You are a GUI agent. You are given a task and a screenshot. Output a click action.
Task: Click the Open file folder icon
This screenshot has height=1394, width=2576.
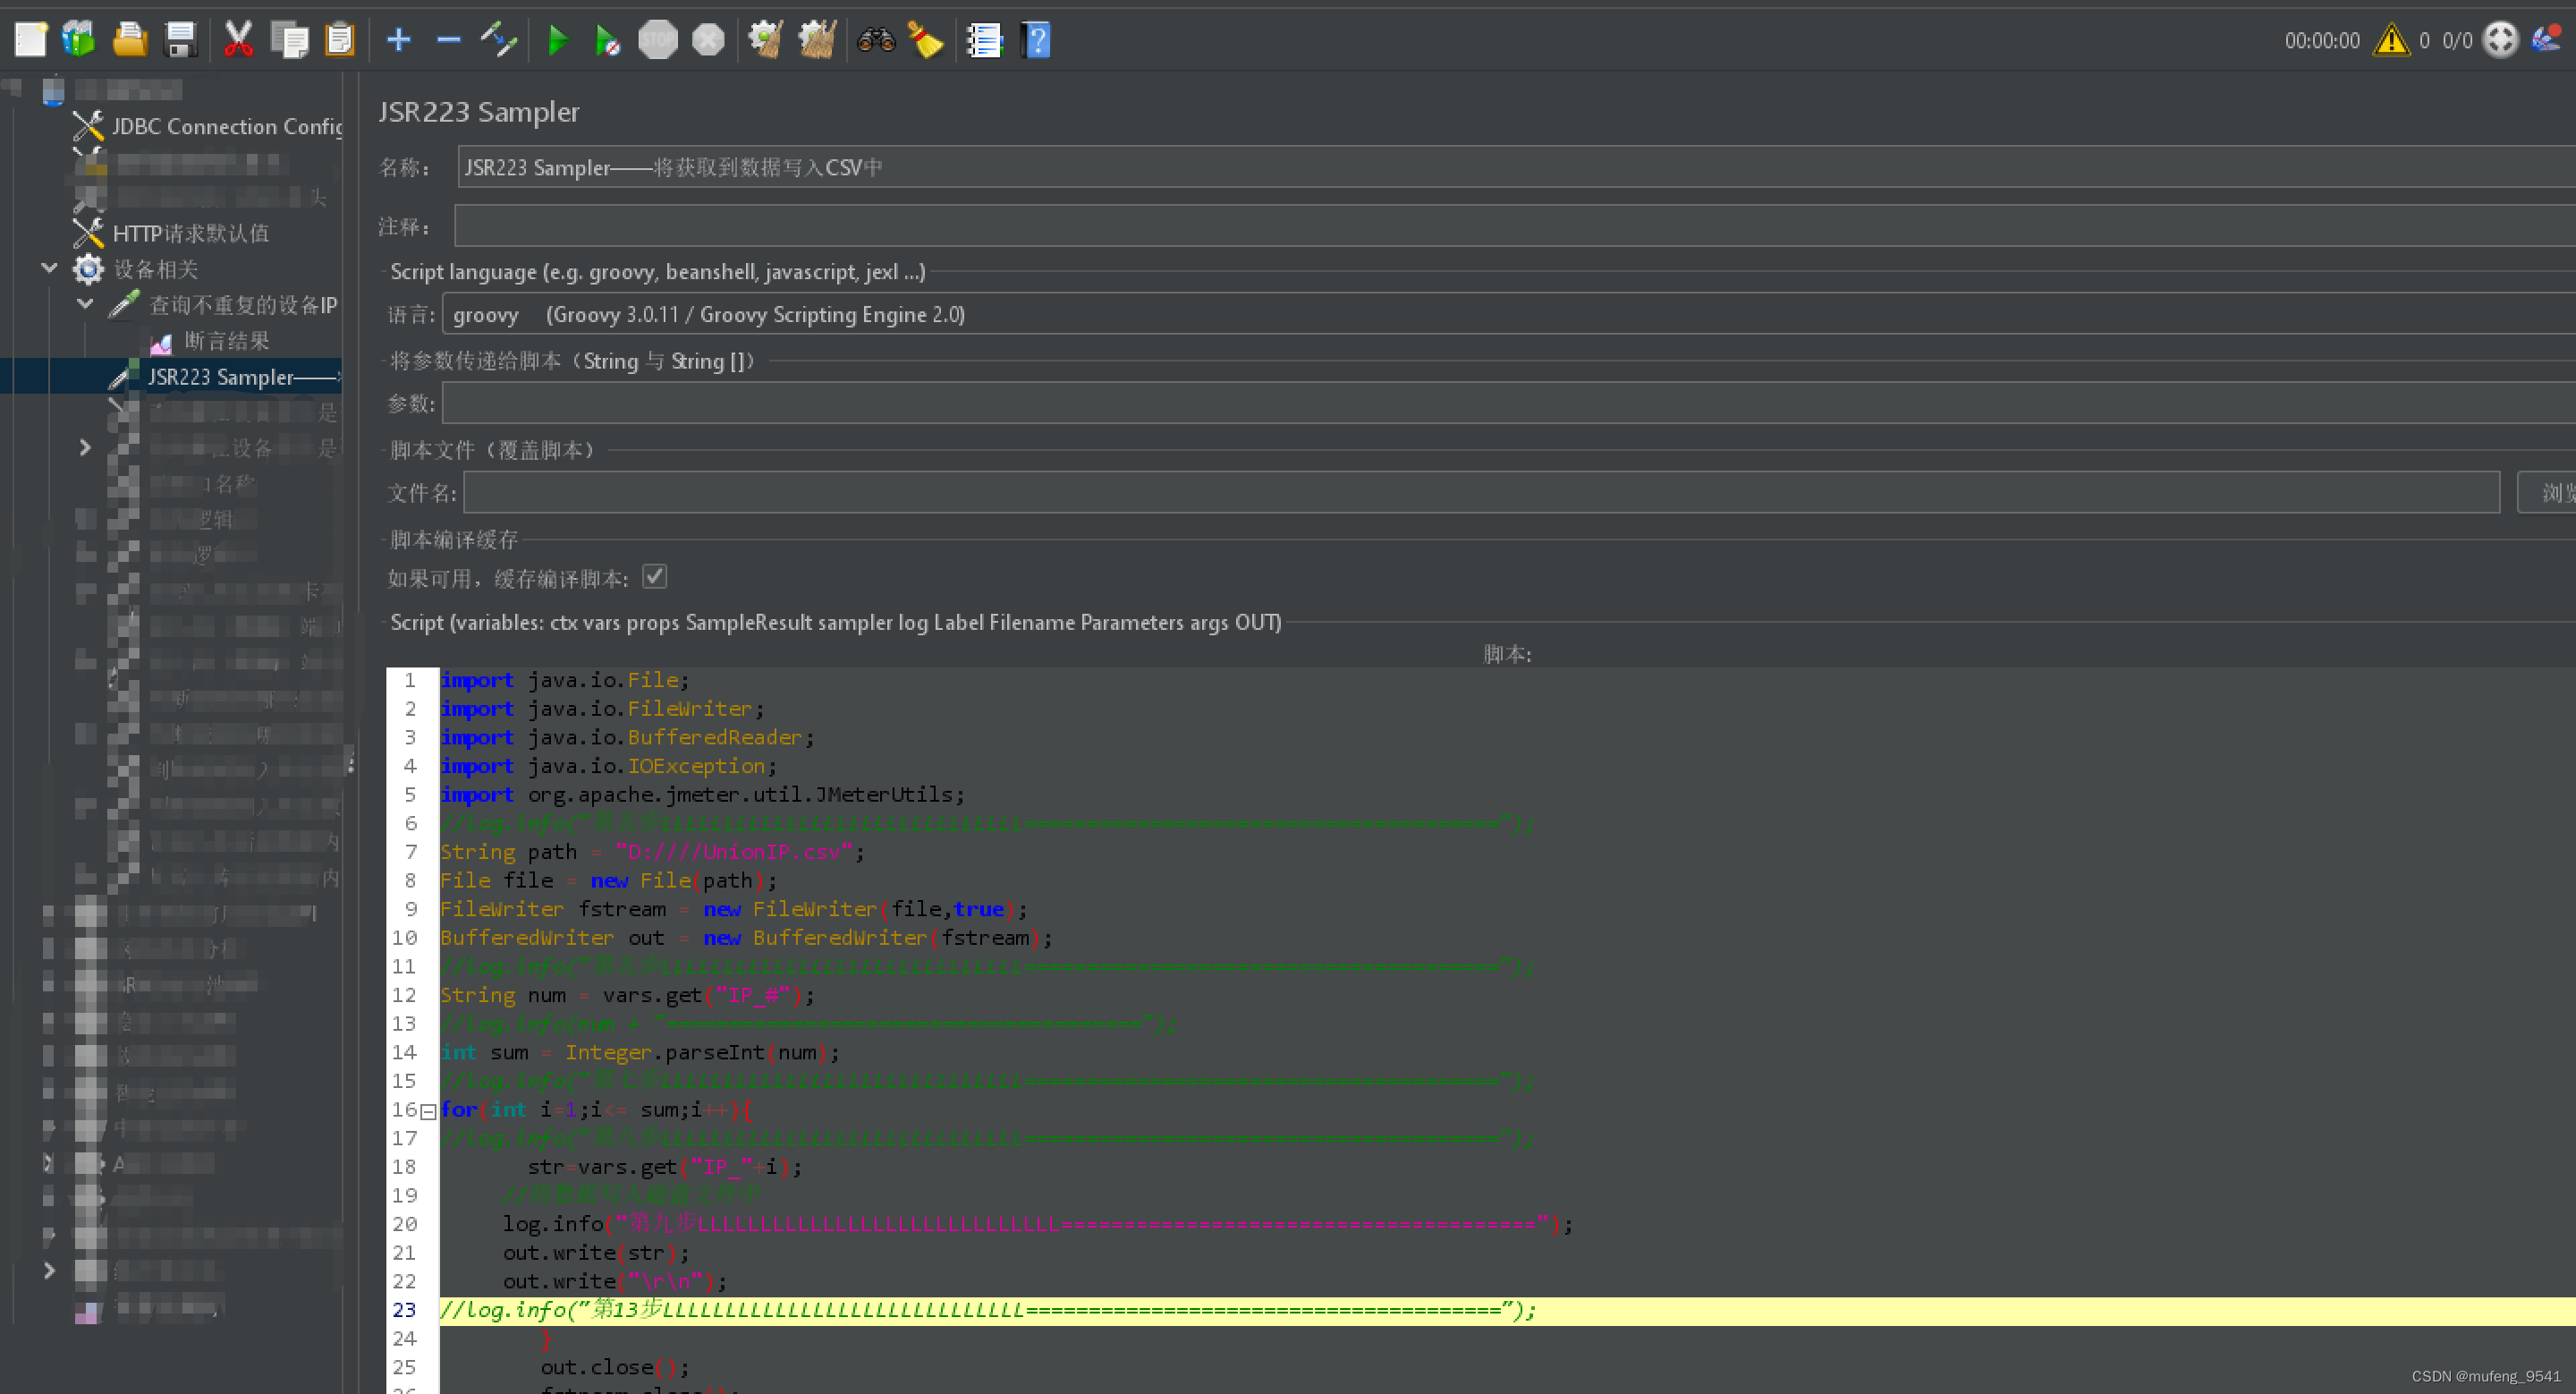[130, 40]
